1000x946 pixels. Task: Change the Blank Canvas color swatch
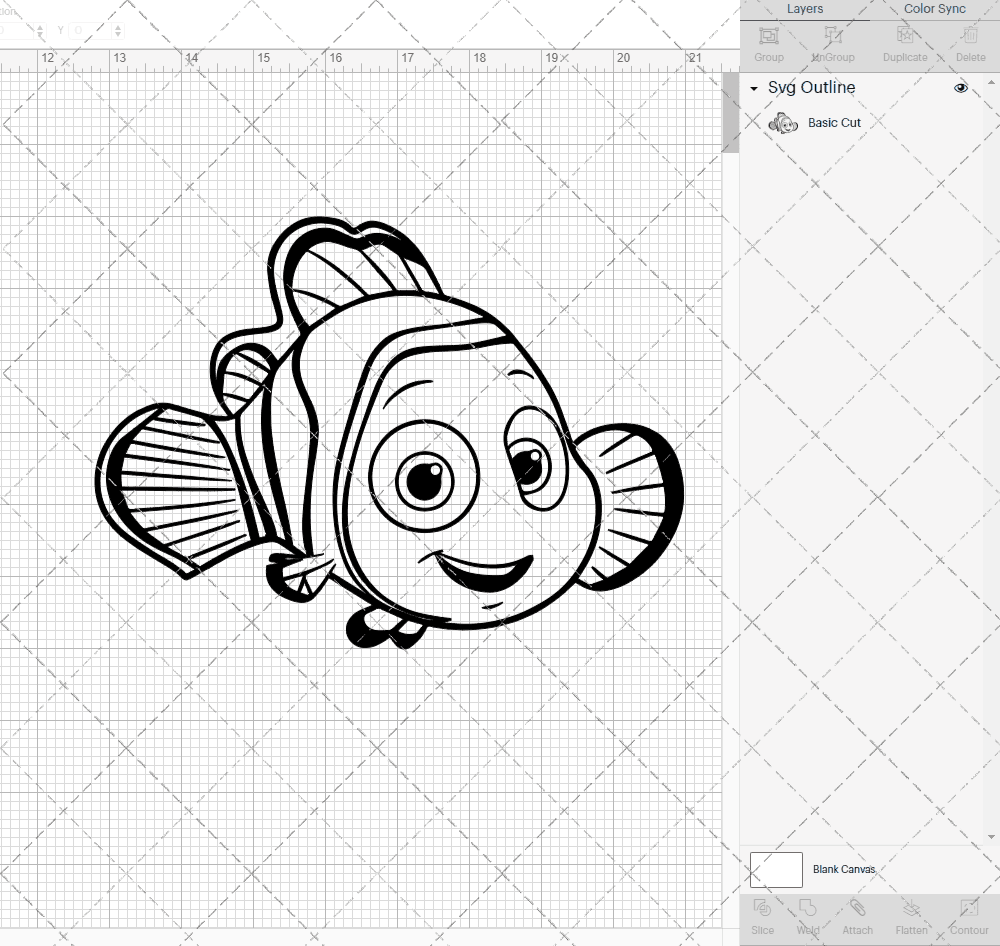pos(776,869)
